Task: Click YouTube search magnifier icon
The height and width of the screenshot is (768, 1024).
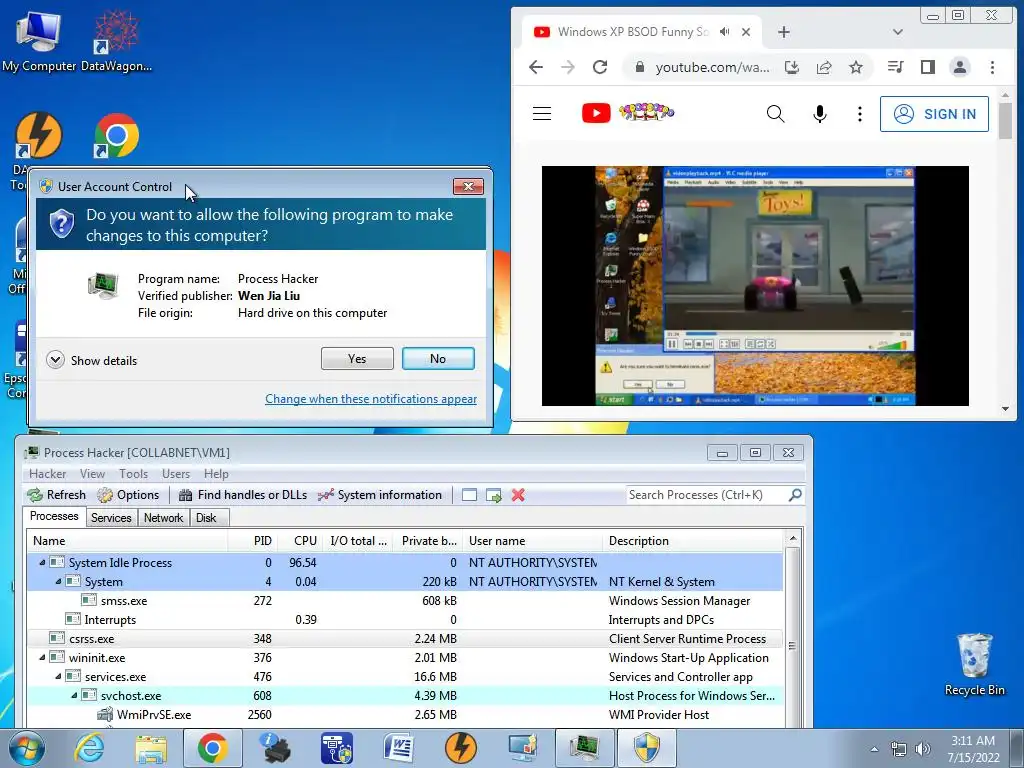Action: point(775,114)
